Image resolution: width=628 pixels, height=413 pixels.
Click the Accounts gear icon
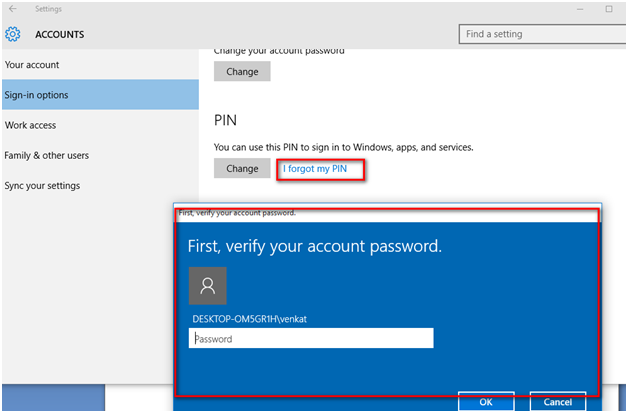[13, 34]
